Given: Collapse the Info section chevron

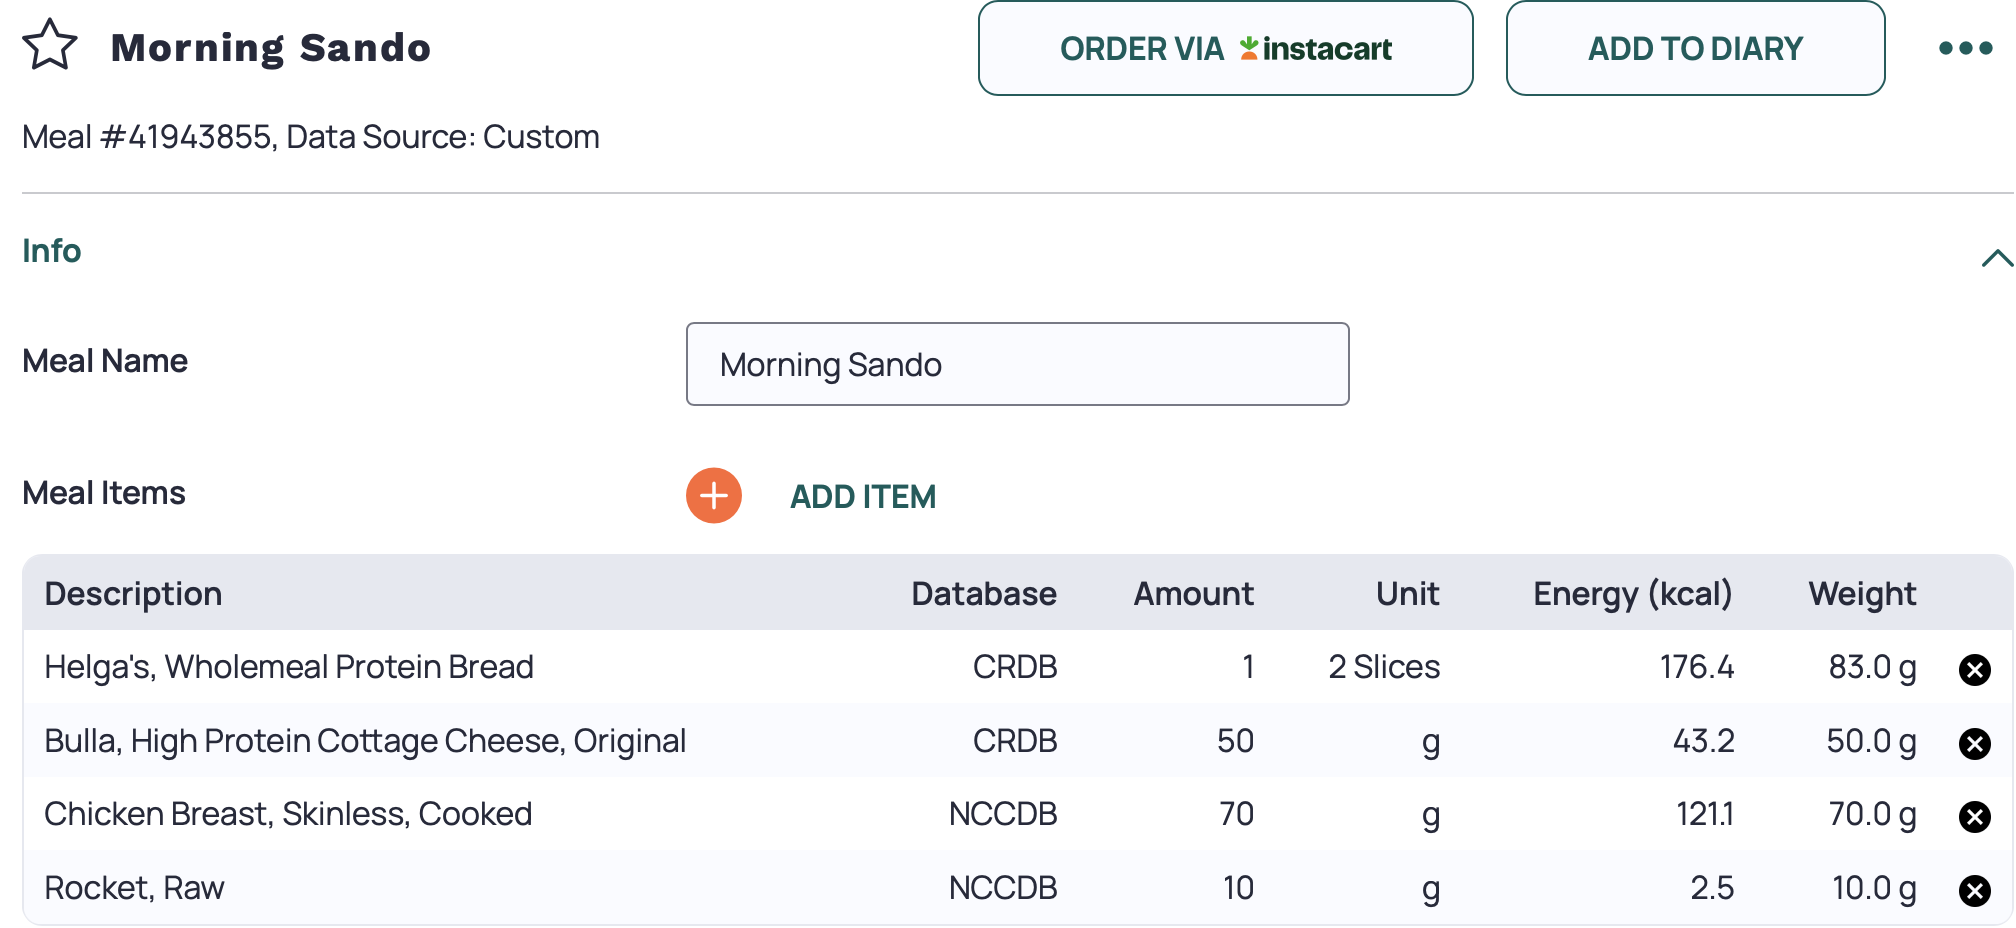Looking at the screenshot, I should [1996, 258].
